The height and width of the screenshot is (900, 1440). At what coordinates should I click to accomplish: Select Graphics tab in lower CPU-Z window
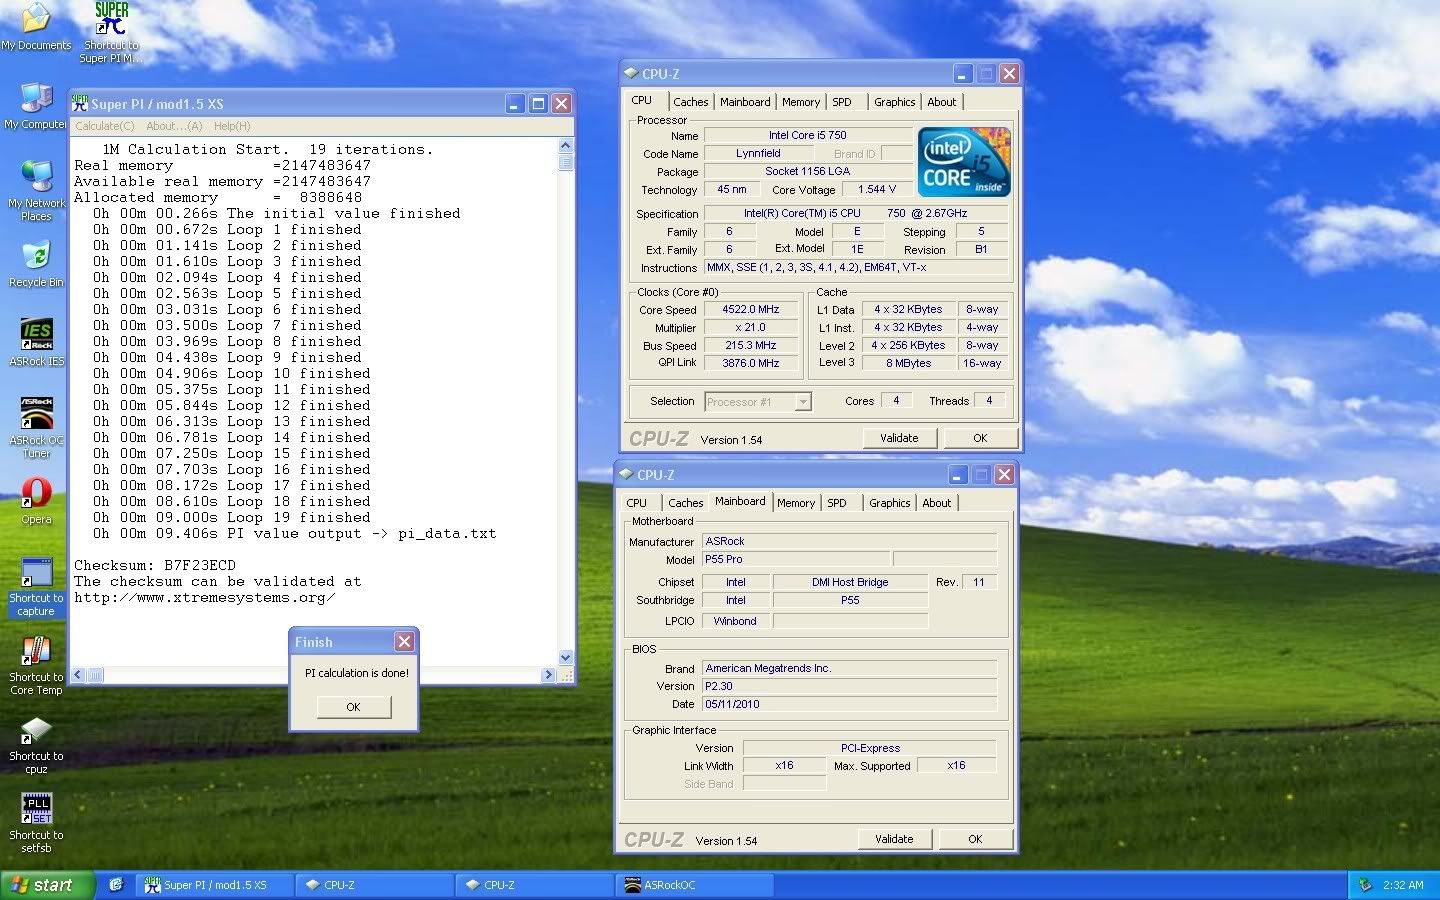889,503
